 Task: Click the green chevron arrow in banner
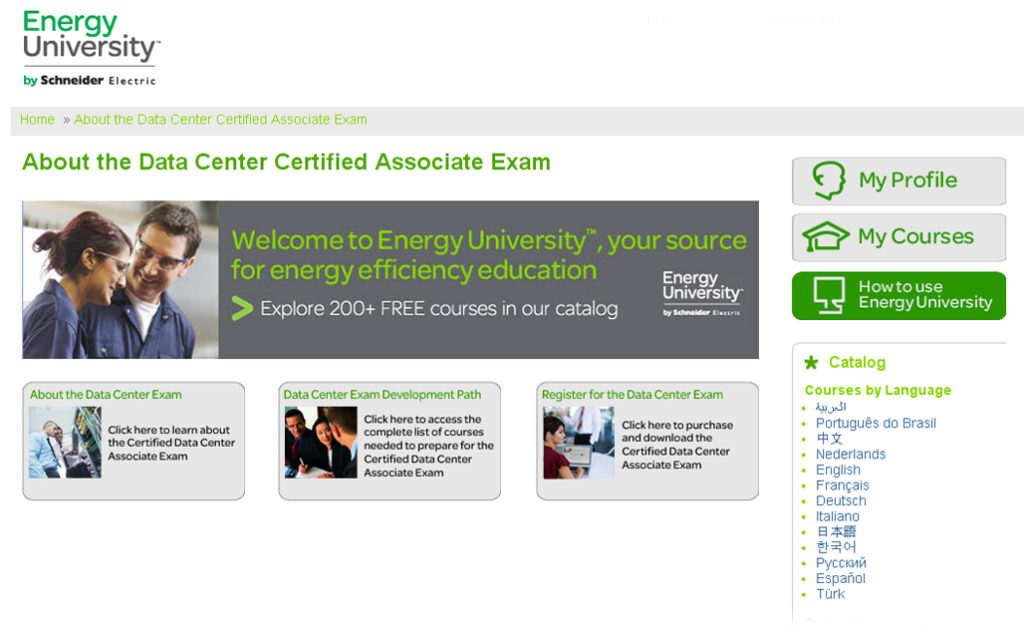click(242, 308)
